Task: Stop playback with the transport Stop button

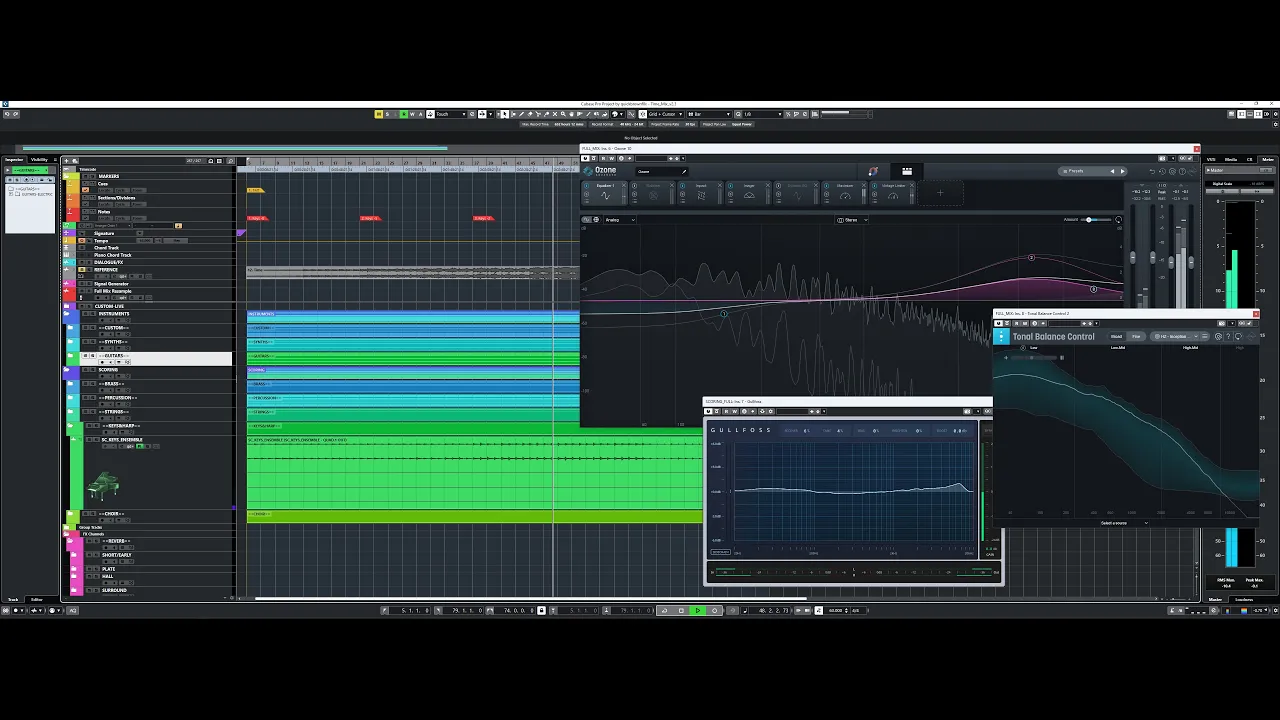Action: click(x=681, y=610)
